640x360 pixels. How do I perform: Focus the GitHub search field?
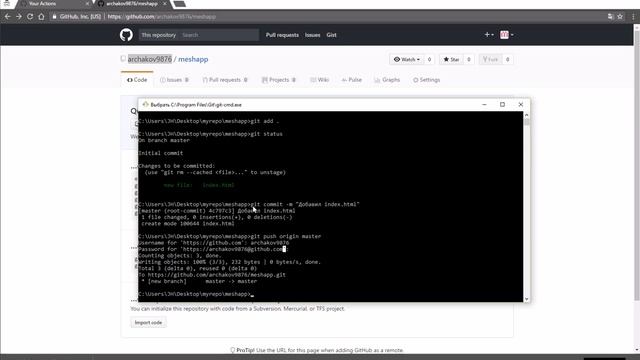click(x=219, y=35)
